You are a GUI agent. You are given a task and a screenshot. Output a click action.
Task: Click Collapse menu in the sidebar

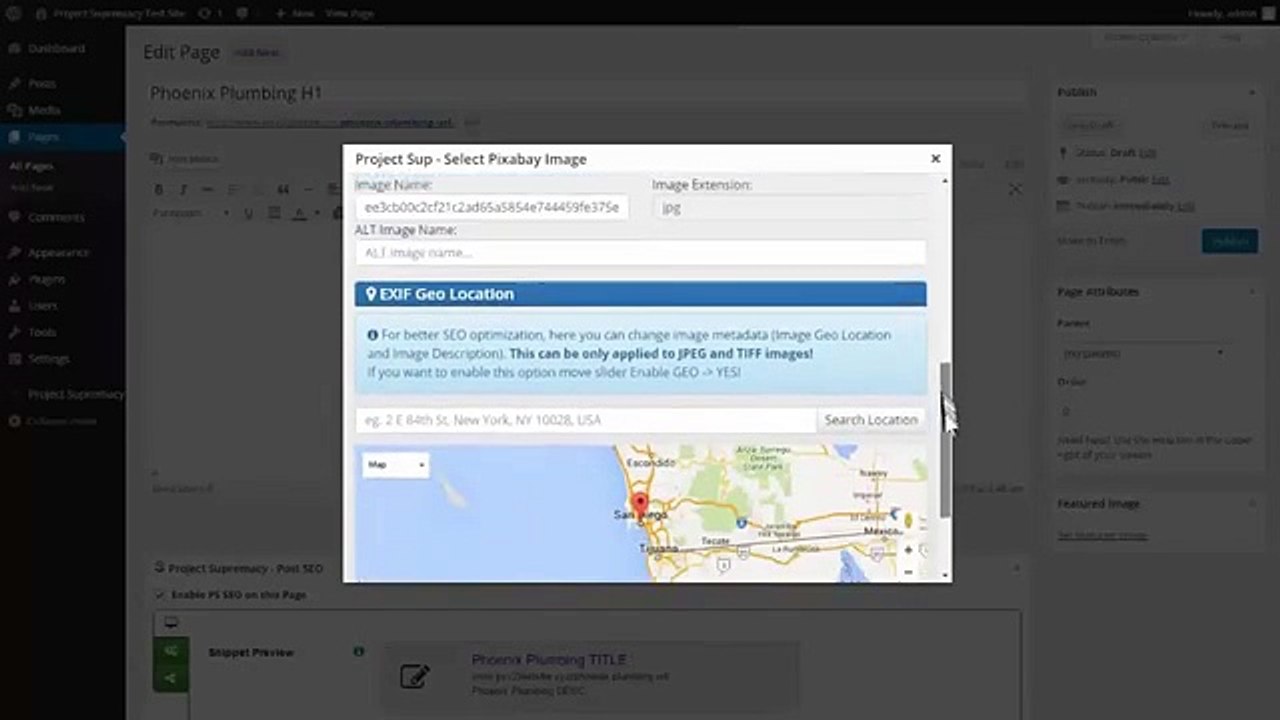tap(54, 421)
